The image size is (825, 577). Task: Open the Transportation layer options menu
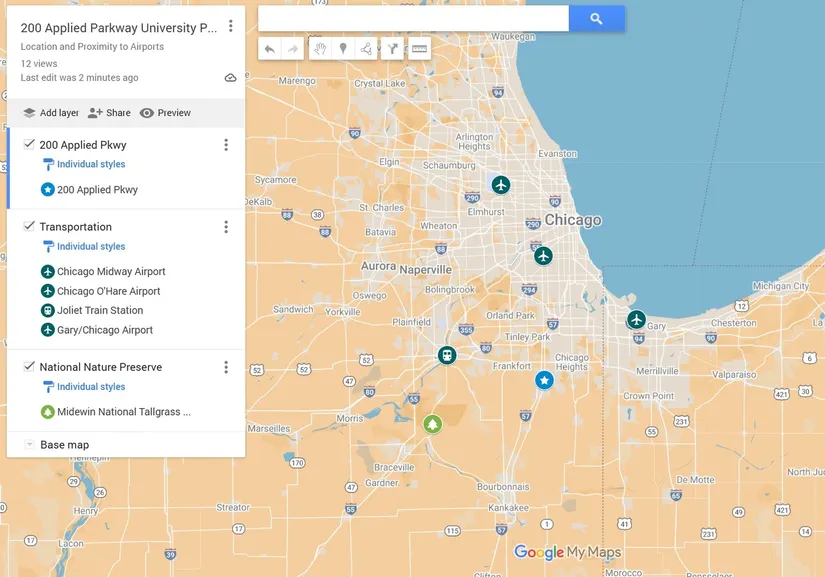pyautogui.click(x=226, y=227)
